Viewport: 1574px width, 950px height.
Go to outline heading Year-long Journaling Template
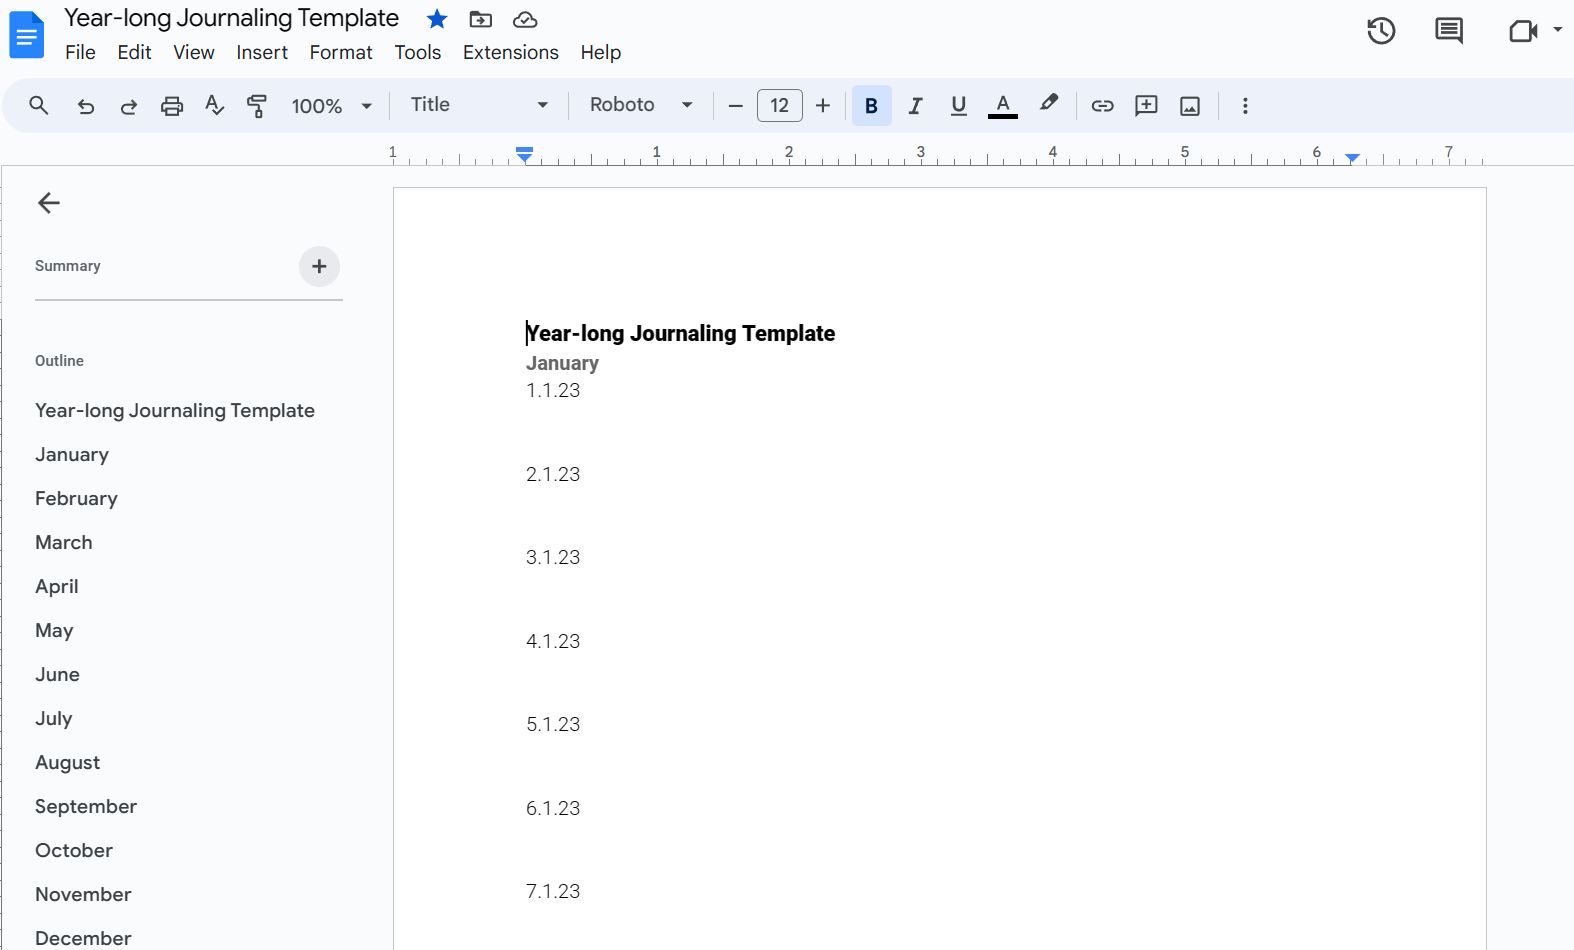[x=175, y=410]
